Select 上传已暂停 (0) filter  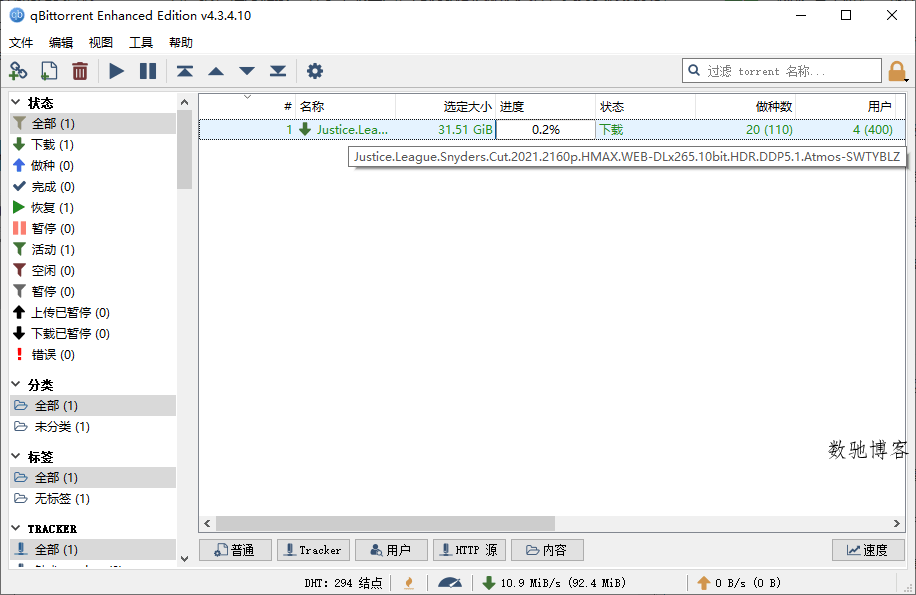pyautogui.click(x=93, y=312)
